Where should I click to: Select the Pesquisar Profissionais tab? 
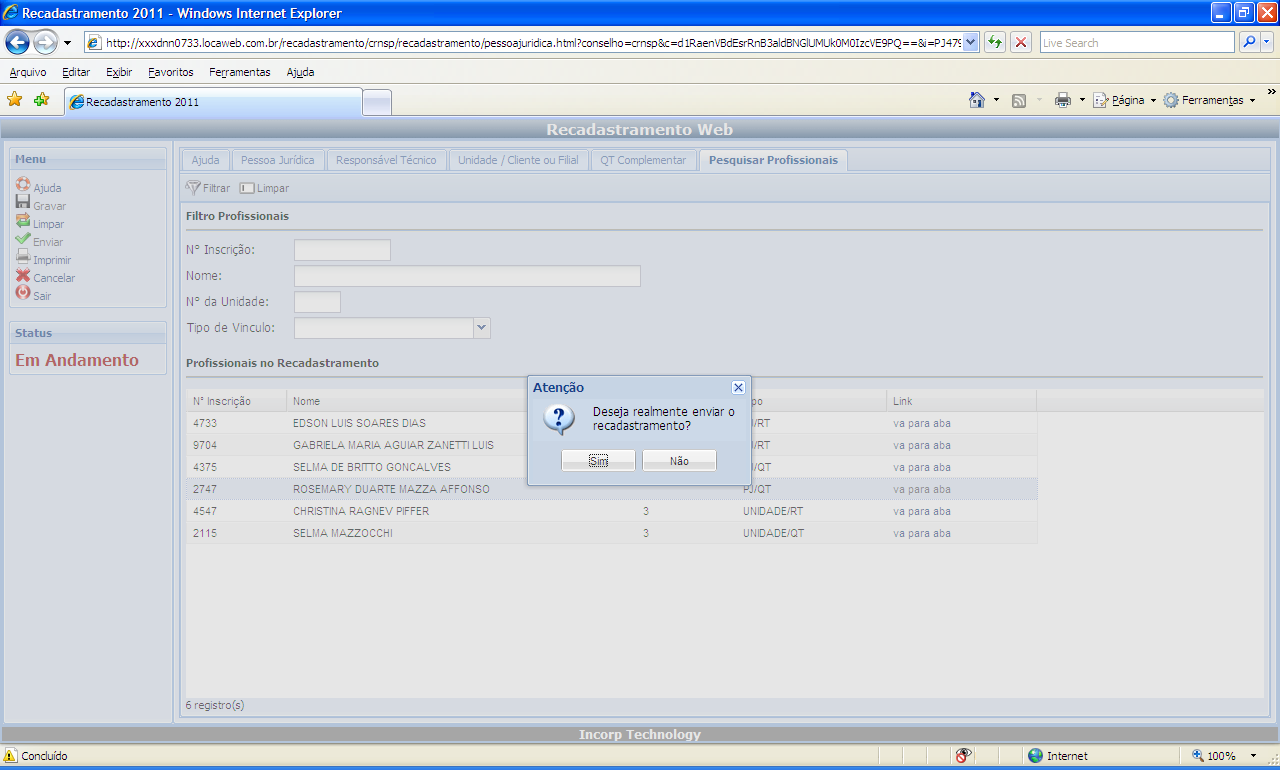click(773, 160)
